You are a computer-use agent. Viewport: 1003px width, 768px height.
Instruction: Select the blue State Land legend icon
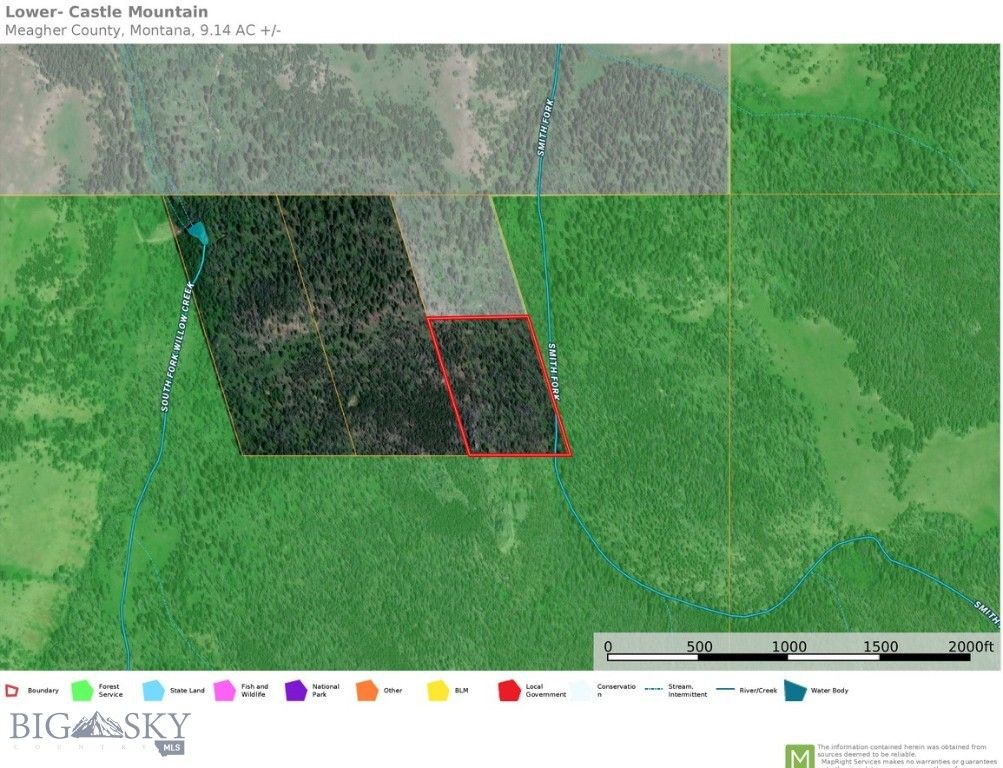coord(153,690)
